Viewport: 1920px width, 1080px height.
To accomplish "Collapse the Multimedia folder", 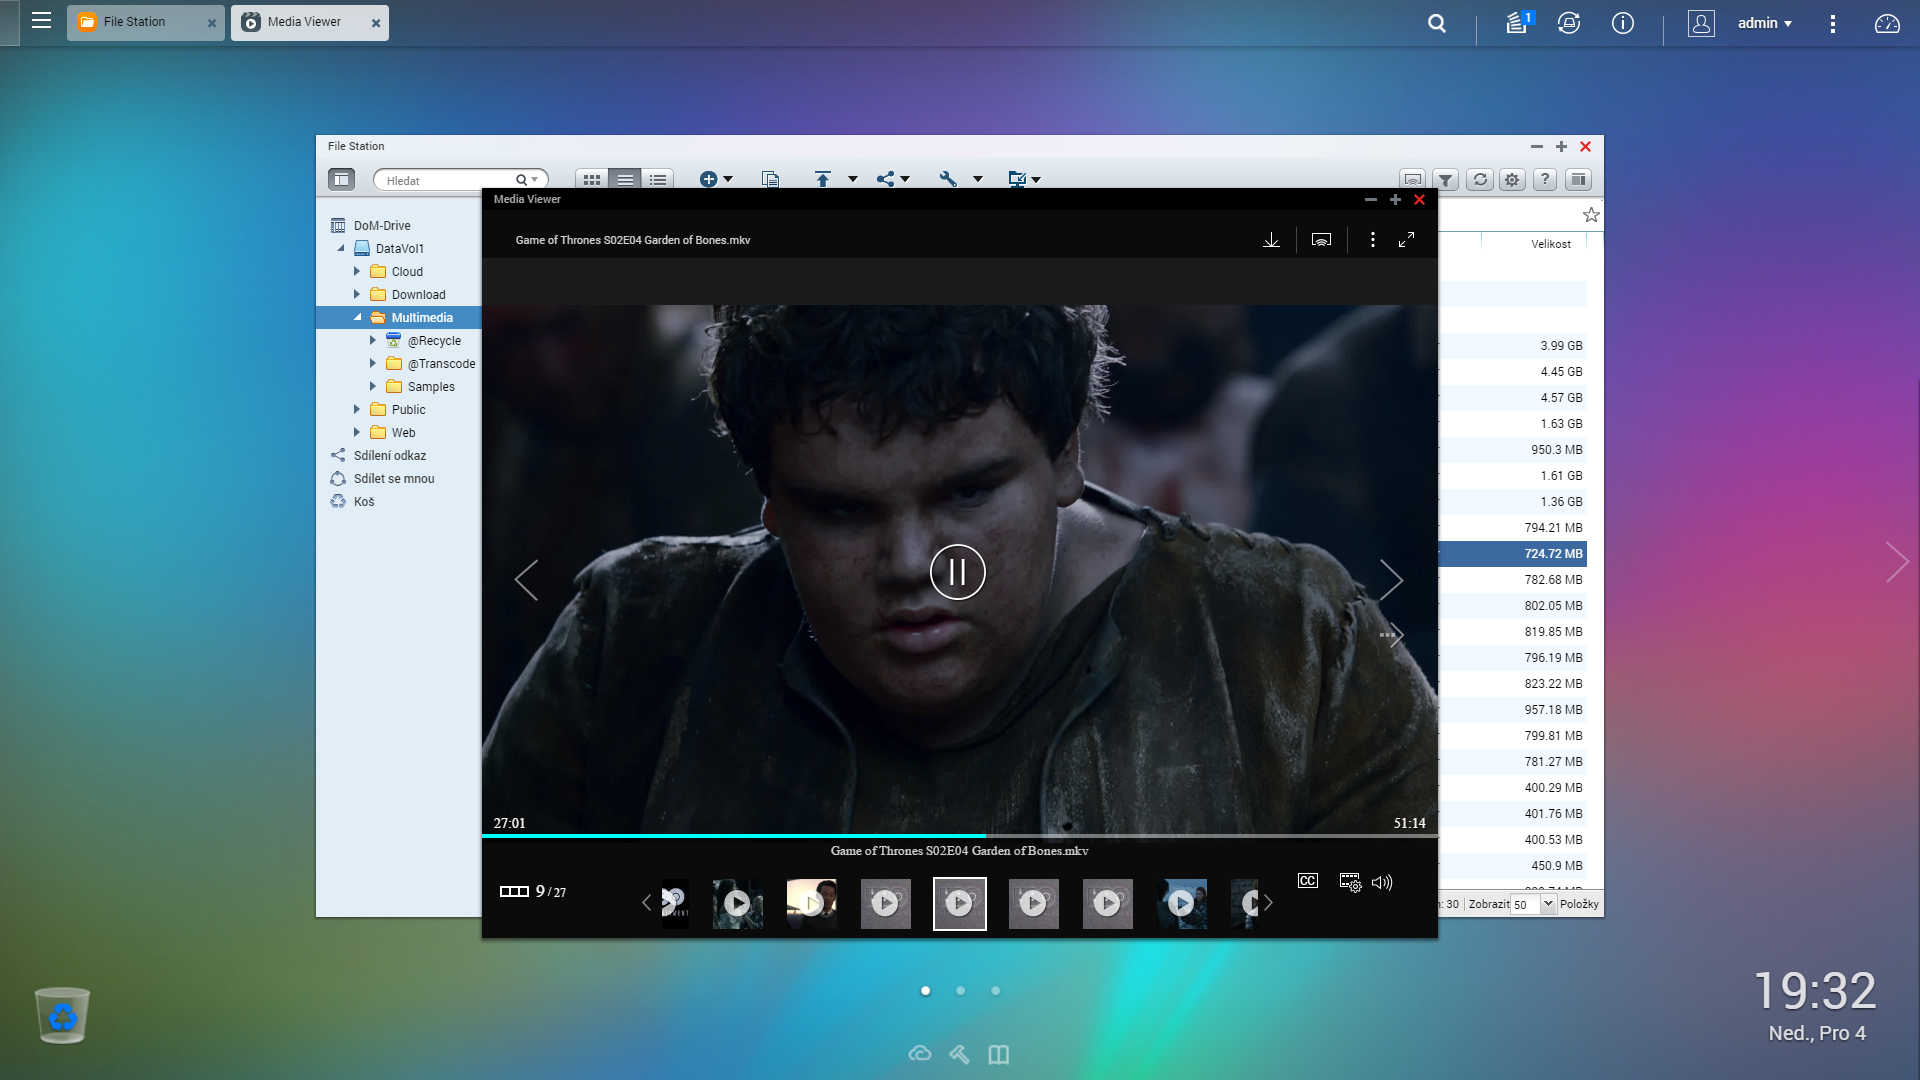I will point(357,317).
